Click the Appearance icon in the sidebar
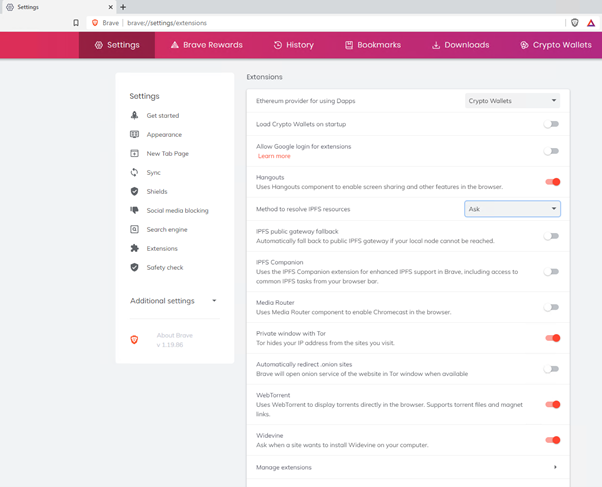 [x=134, y=134]
